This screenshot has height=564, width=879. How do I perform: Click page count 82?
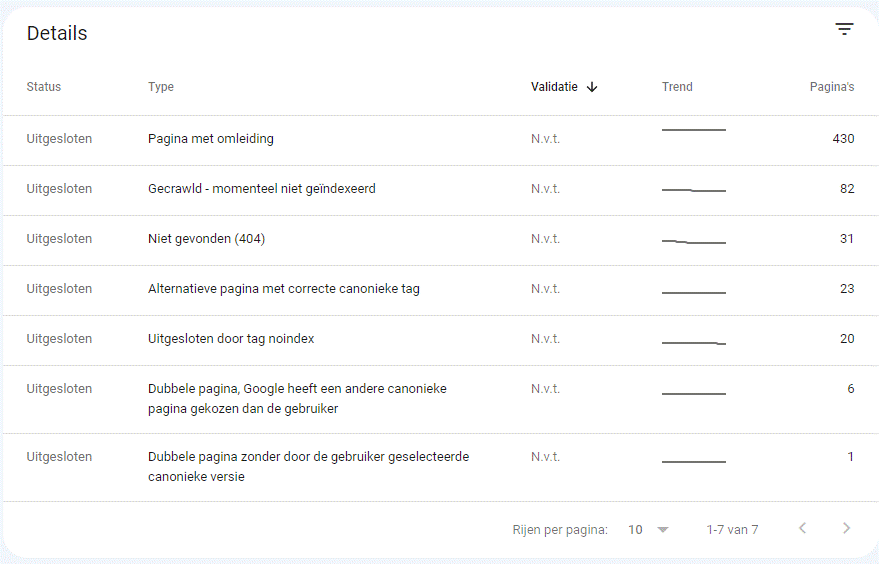click(847, 189)
